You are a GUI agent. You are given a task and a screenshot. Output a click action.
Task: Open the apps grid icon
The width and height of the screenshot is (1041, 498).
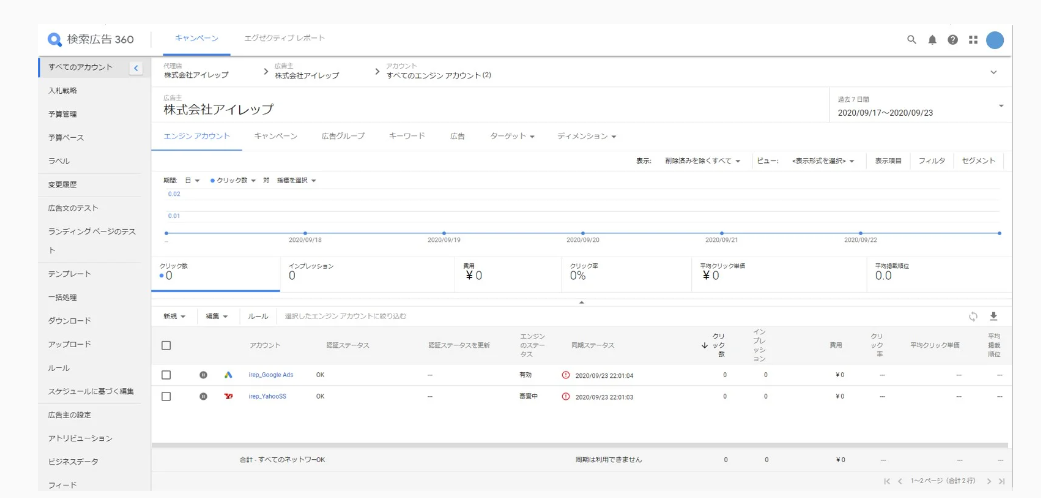(973, 40)
